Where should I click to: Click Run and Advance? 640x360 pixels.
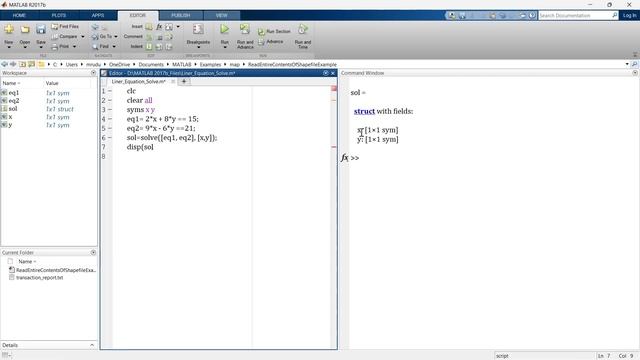pyautogui.click(x=245, y=36)
